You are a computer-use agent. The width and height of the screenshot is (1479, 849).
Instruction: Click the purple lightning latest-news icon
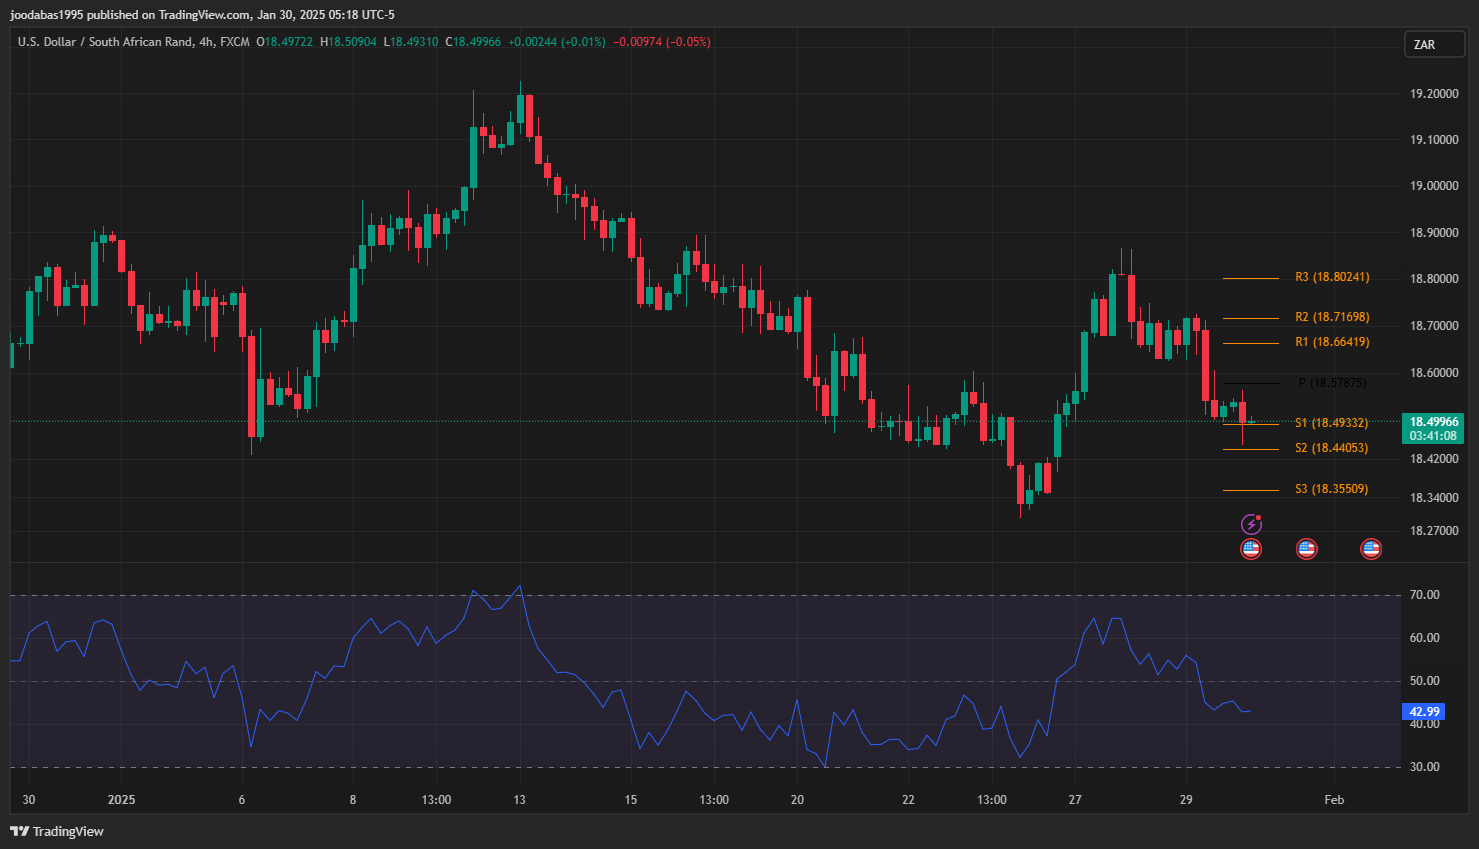coord(1251,524)
